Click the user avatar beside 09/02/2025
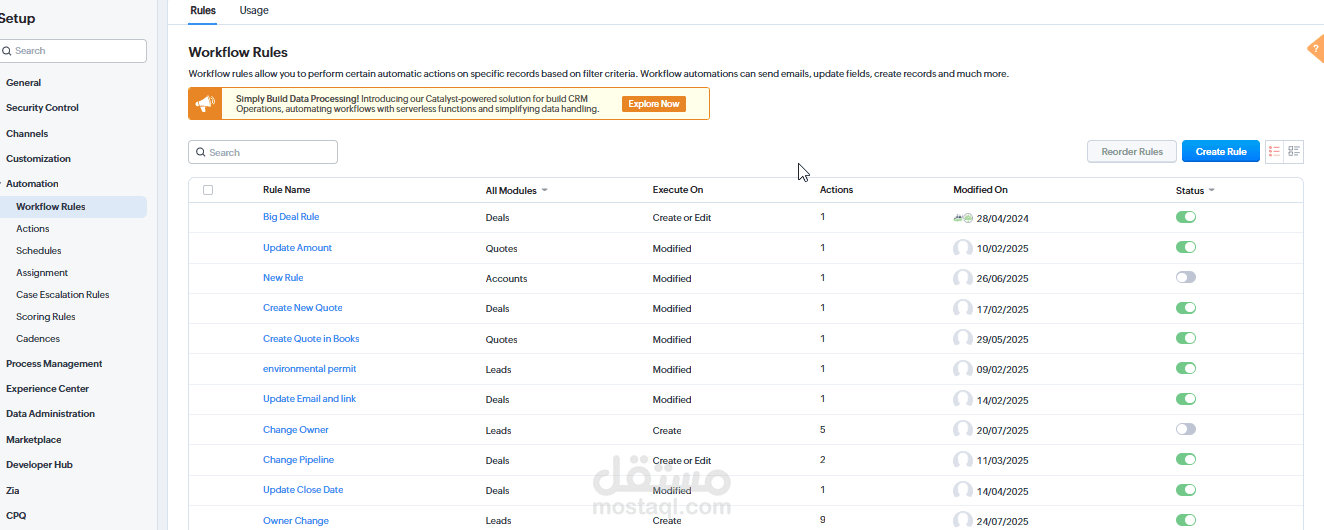 [x=963, y=369]
